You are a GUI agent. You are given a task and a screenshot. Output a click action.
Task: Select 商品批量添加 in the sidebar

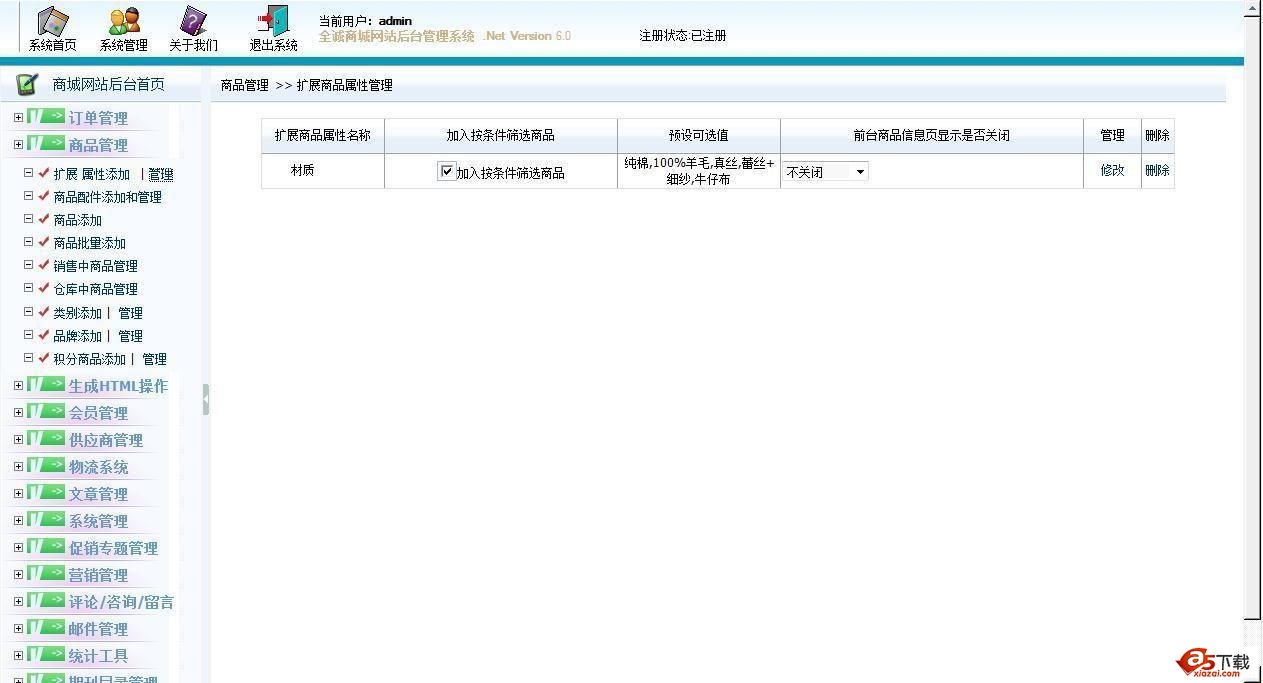pos(89,243)
